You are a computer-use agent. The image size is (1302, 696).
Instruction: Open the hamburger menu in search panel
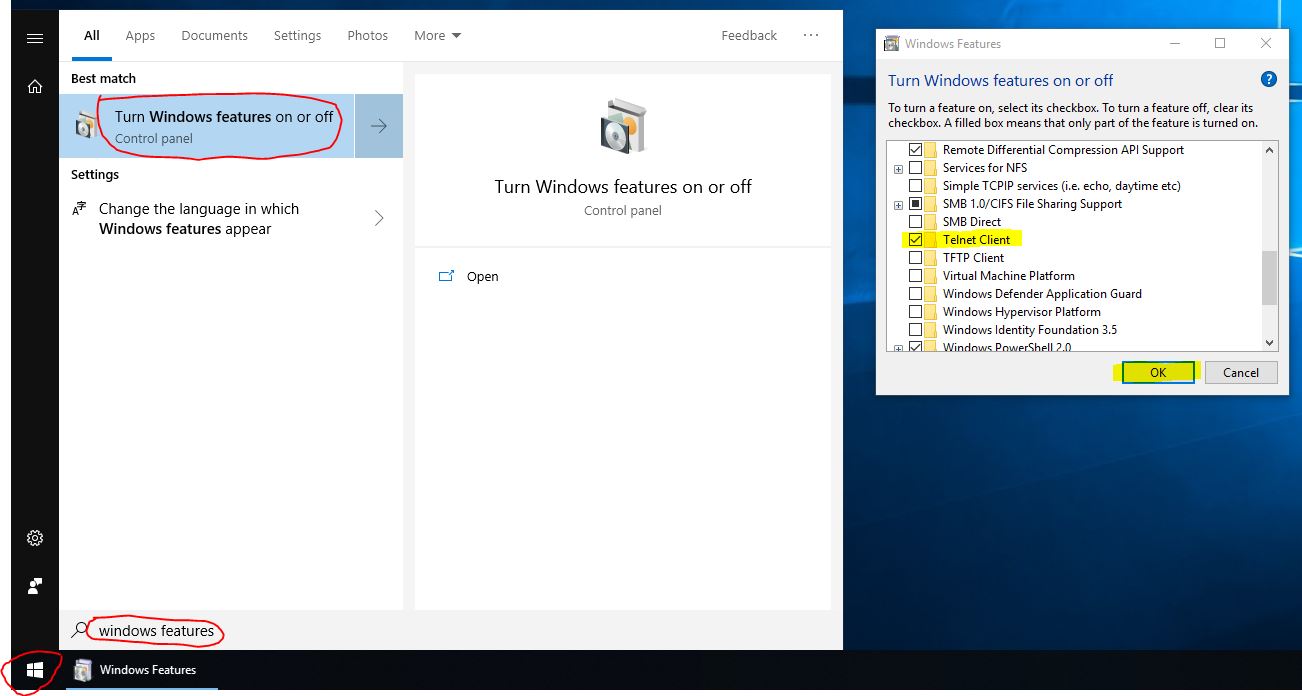click(35, 38)
